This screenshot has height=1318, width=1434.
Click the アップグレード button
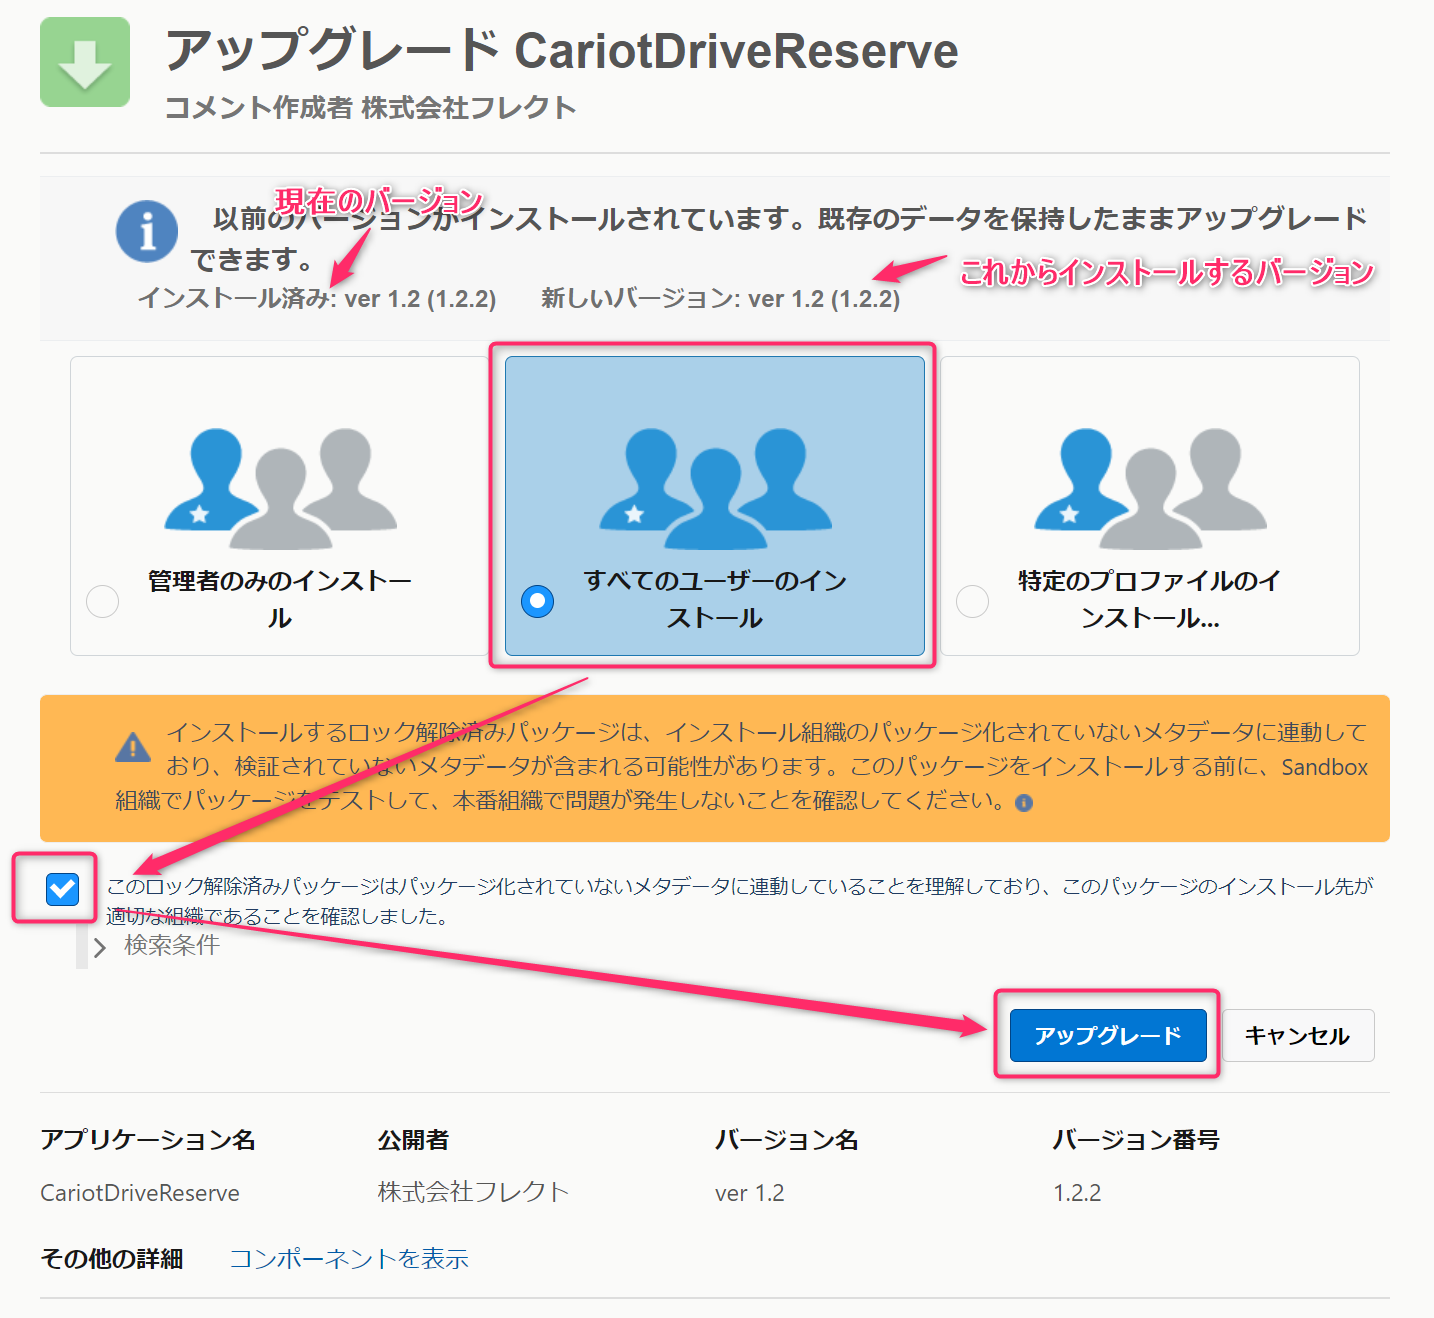coord(1108,1035)
